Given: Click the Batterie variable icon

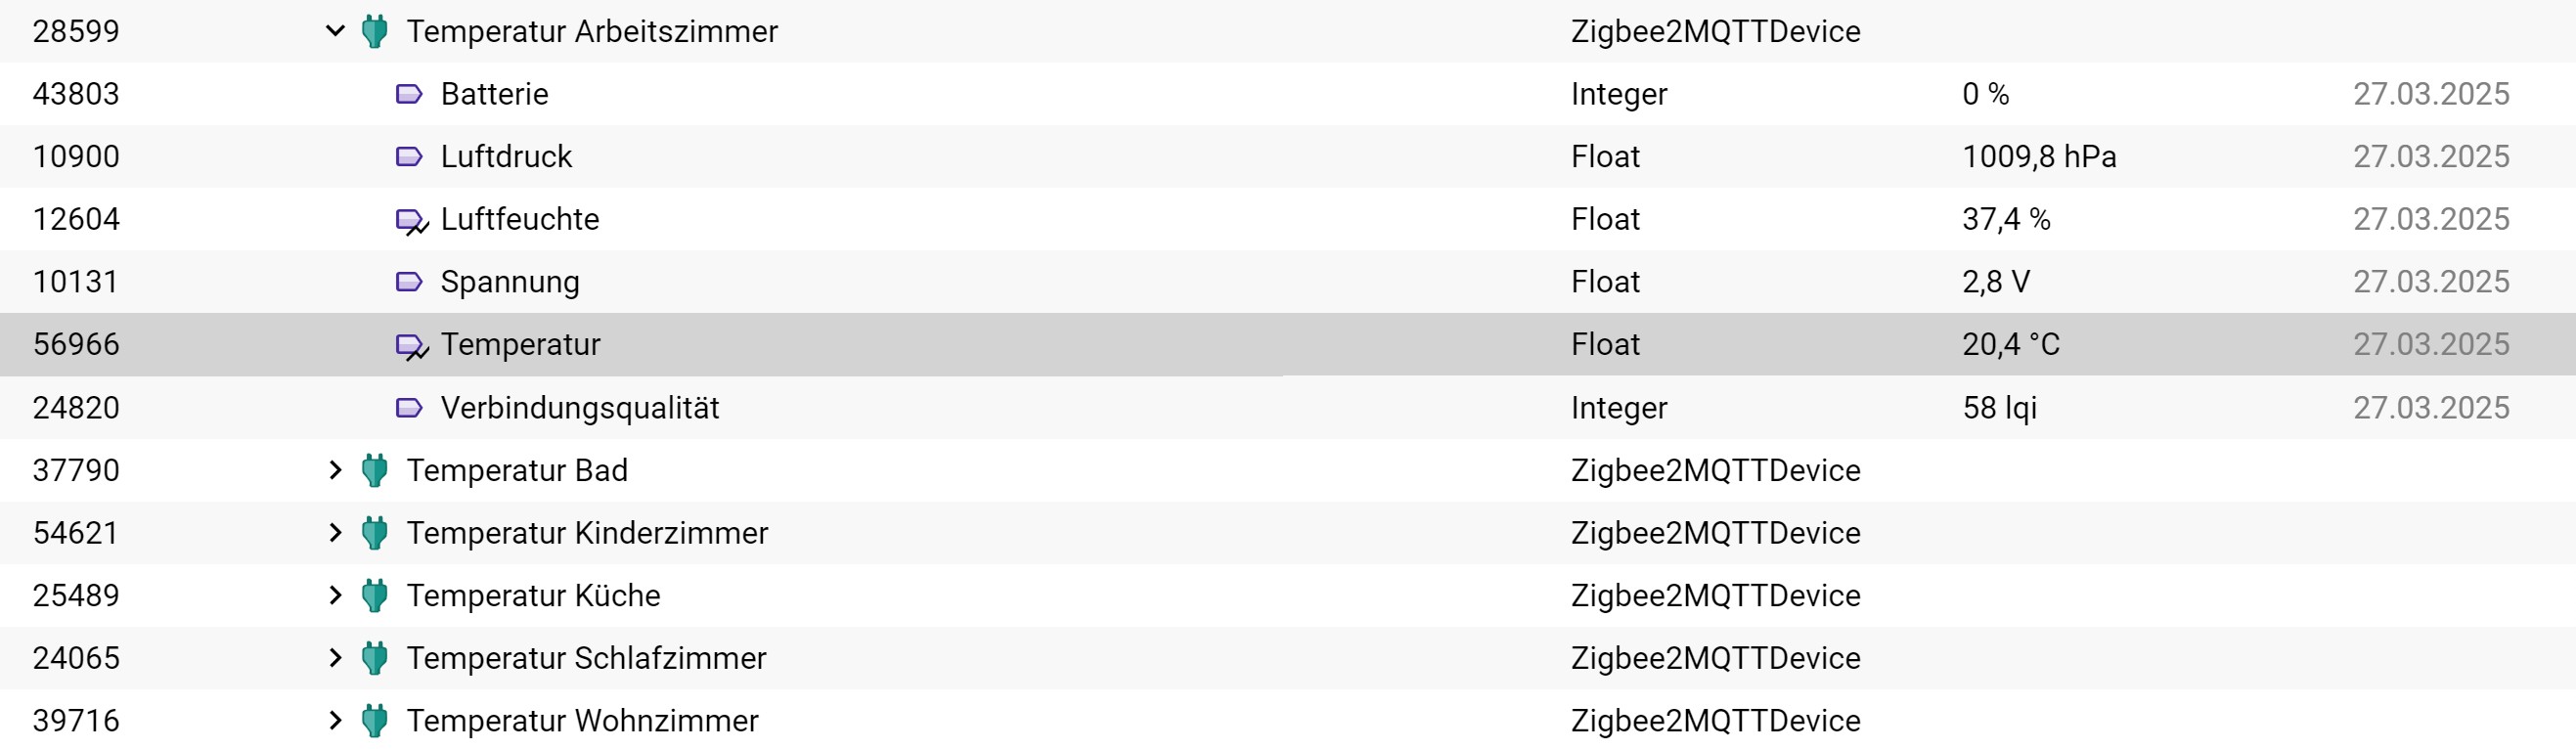Looking at the screenshot, I should [x=409, y=94].
